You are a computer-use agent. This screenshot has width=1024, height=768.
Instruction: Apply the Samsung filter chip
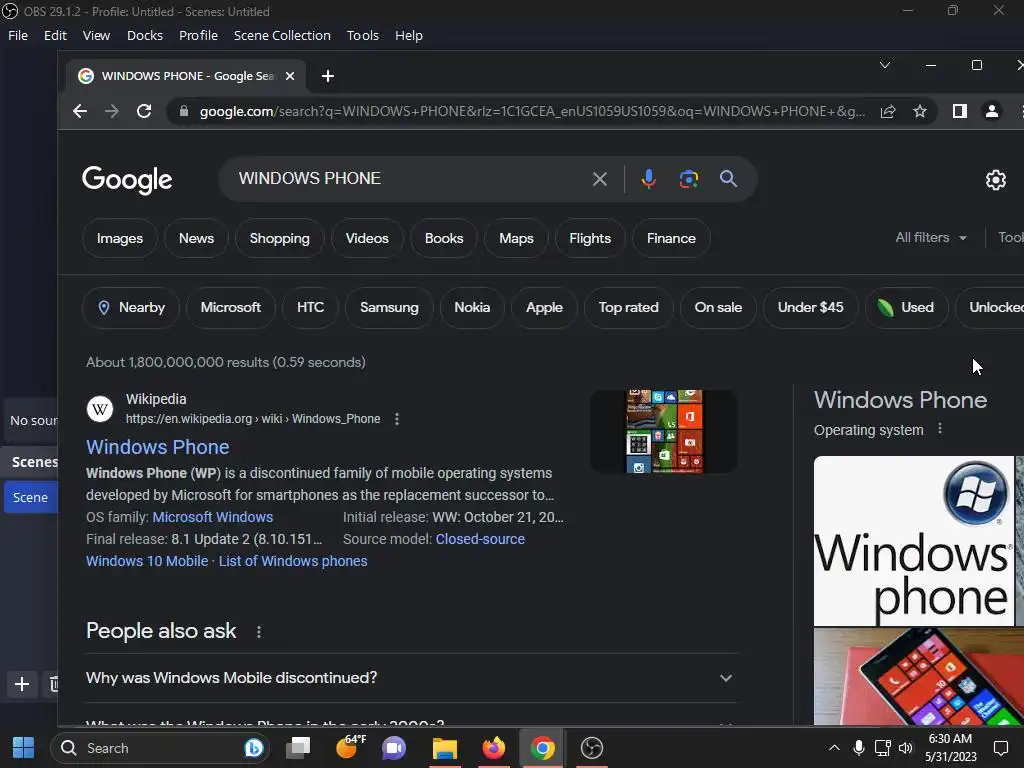point(389,308)
